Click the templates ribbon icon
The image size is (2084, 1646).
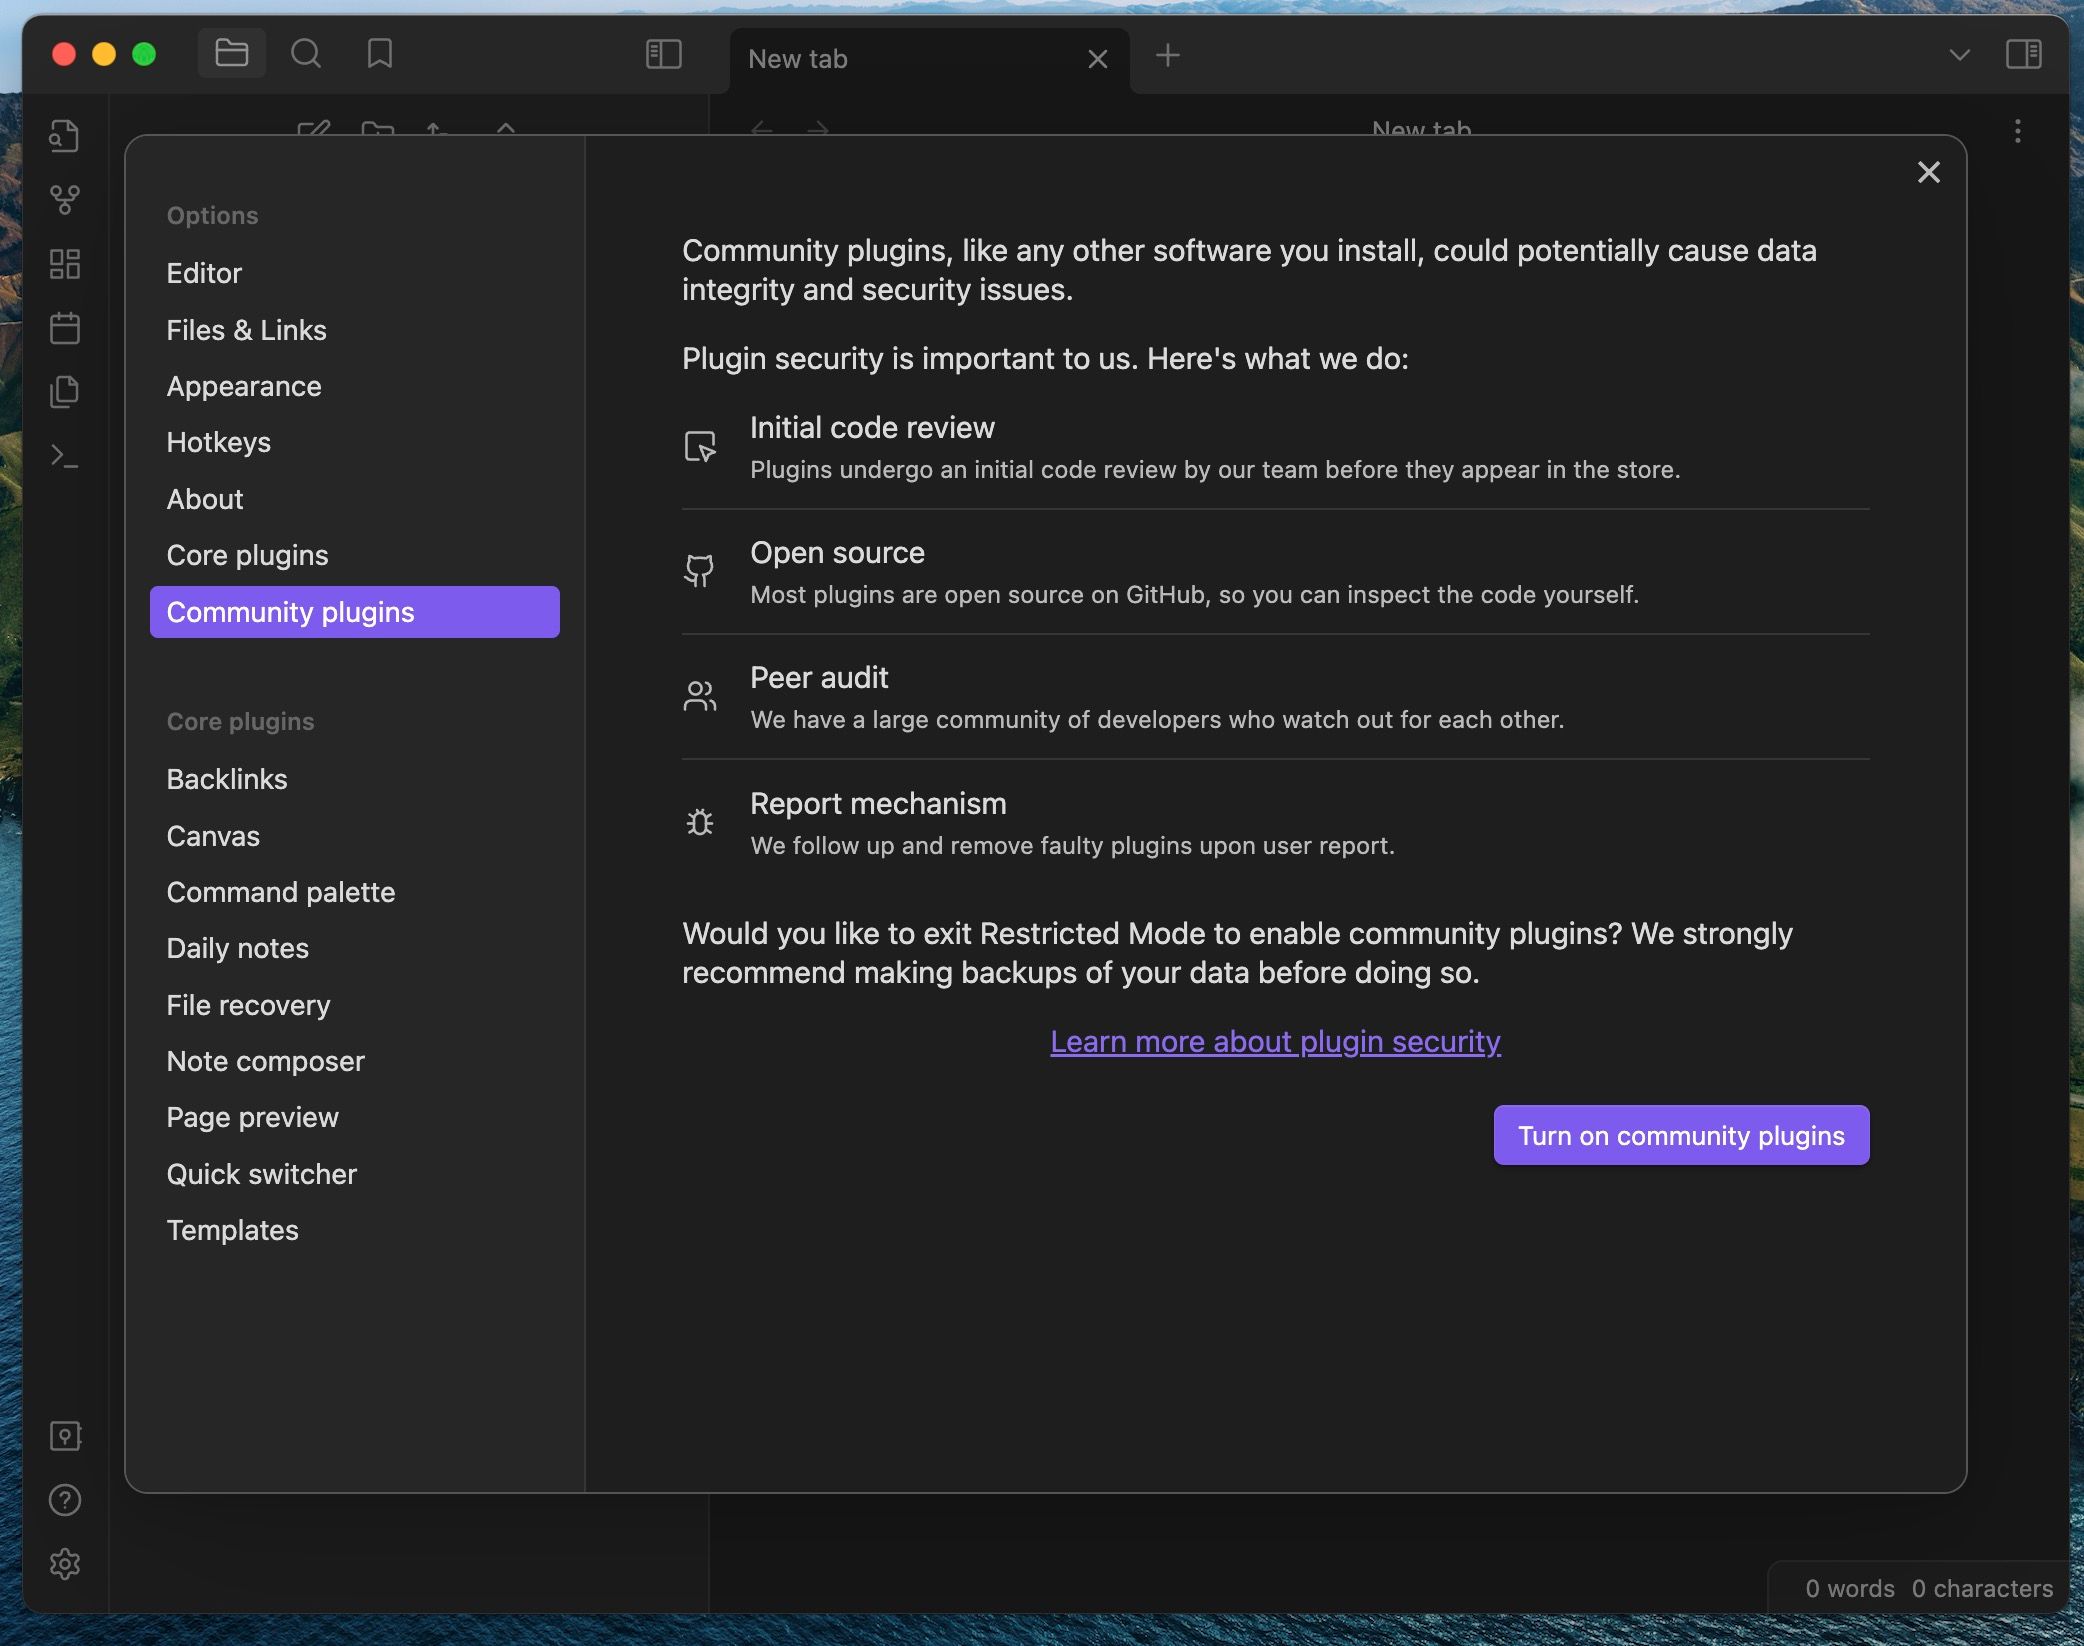pyautogui.click(x=65, y=391)
